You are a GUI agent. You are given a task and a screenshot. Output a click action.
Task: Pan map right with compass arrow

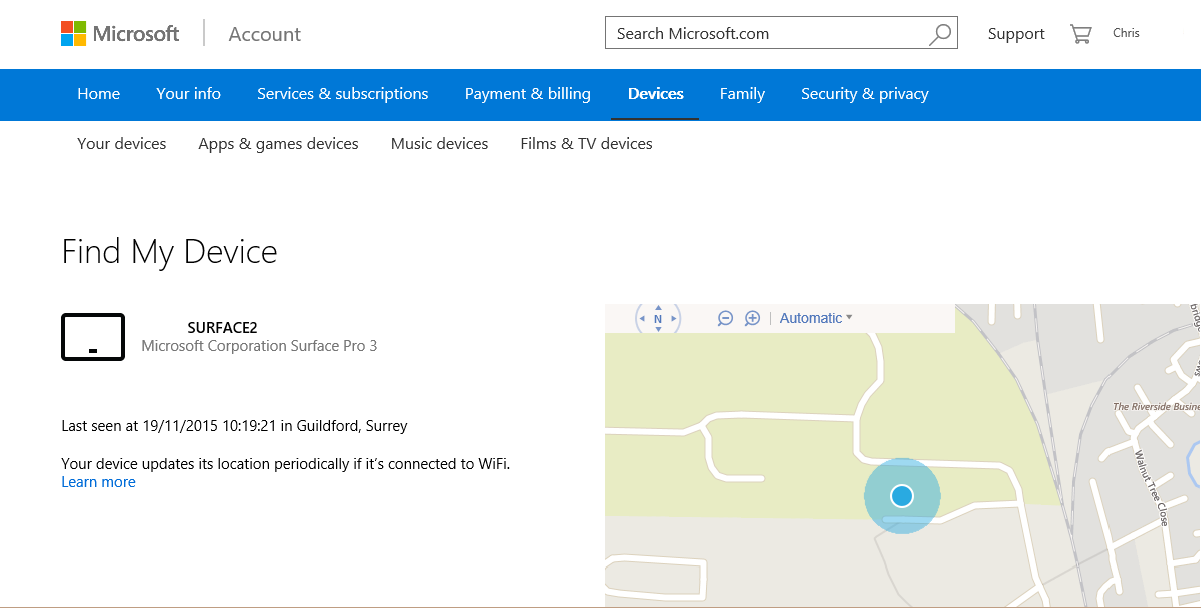675,319
